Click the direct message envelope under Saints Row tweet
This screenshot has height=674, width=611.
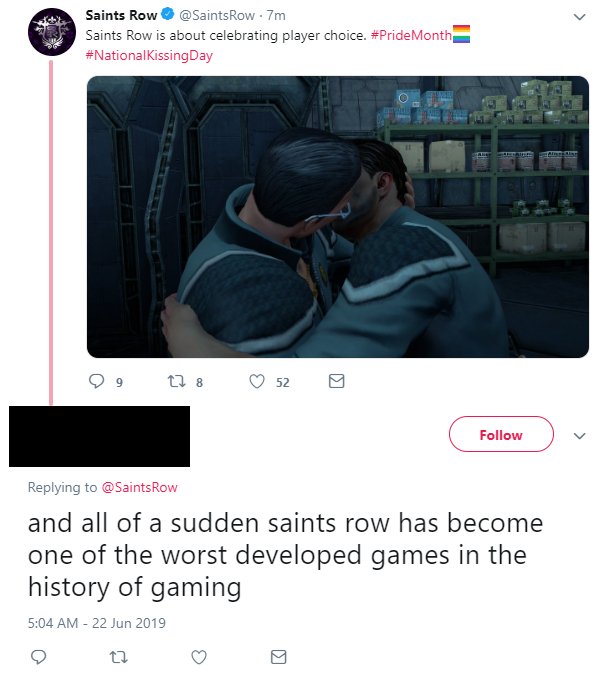pyautogui.click(x=336, y=381)
